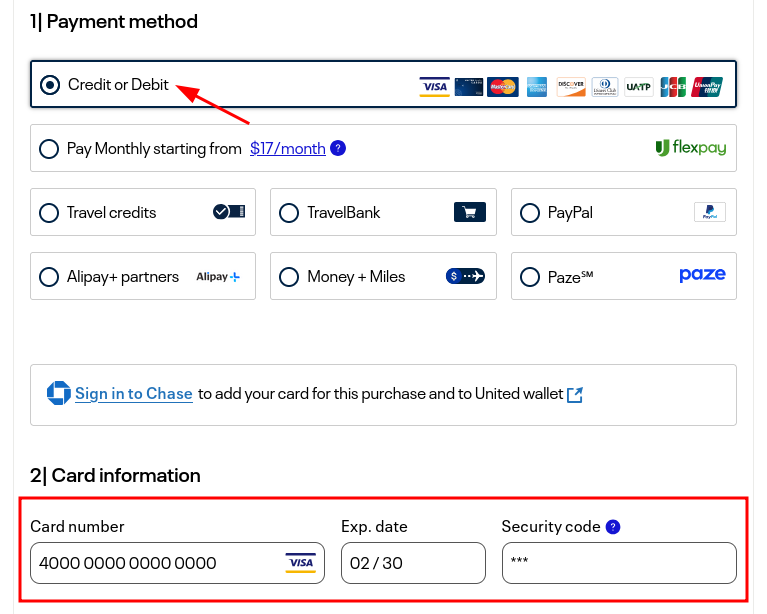The image size is (767, 614).
Task: Click the help icon next to $17/month
Action: (338, 148)
